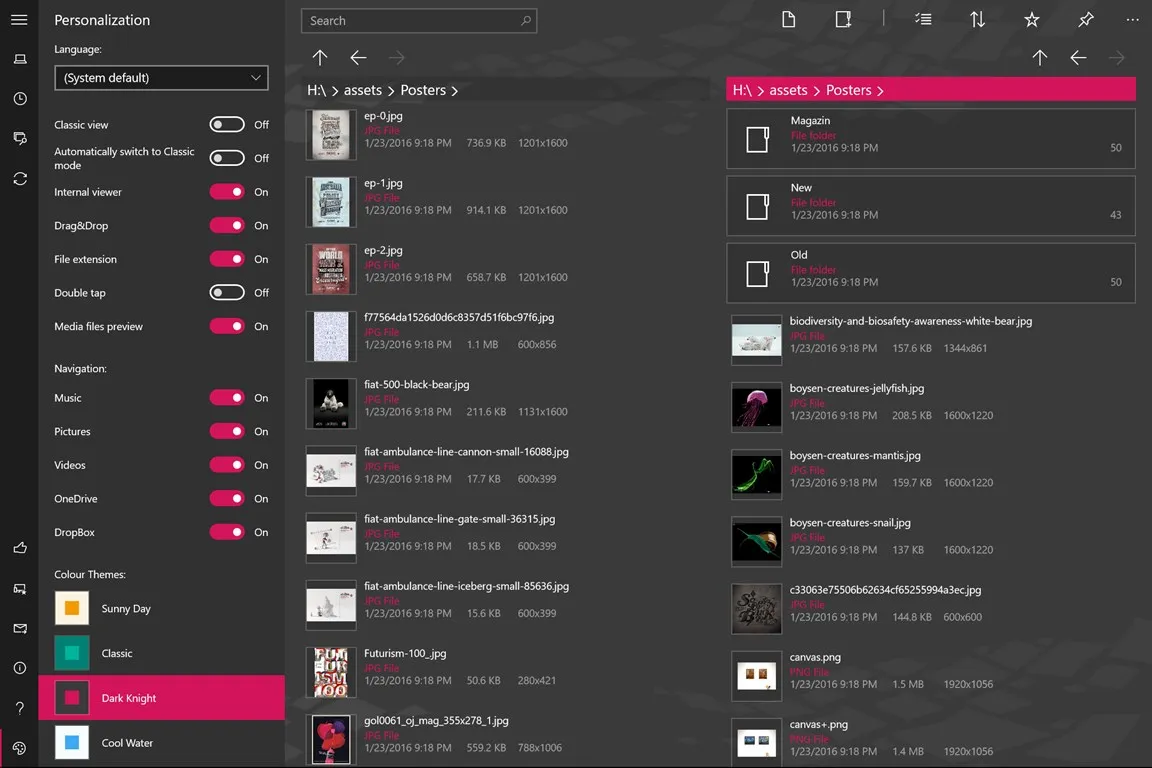1152x768 pixels.
Task: Click the pin icon in the toolbar
Action: pyautogui.click(x=1086, y=19)
